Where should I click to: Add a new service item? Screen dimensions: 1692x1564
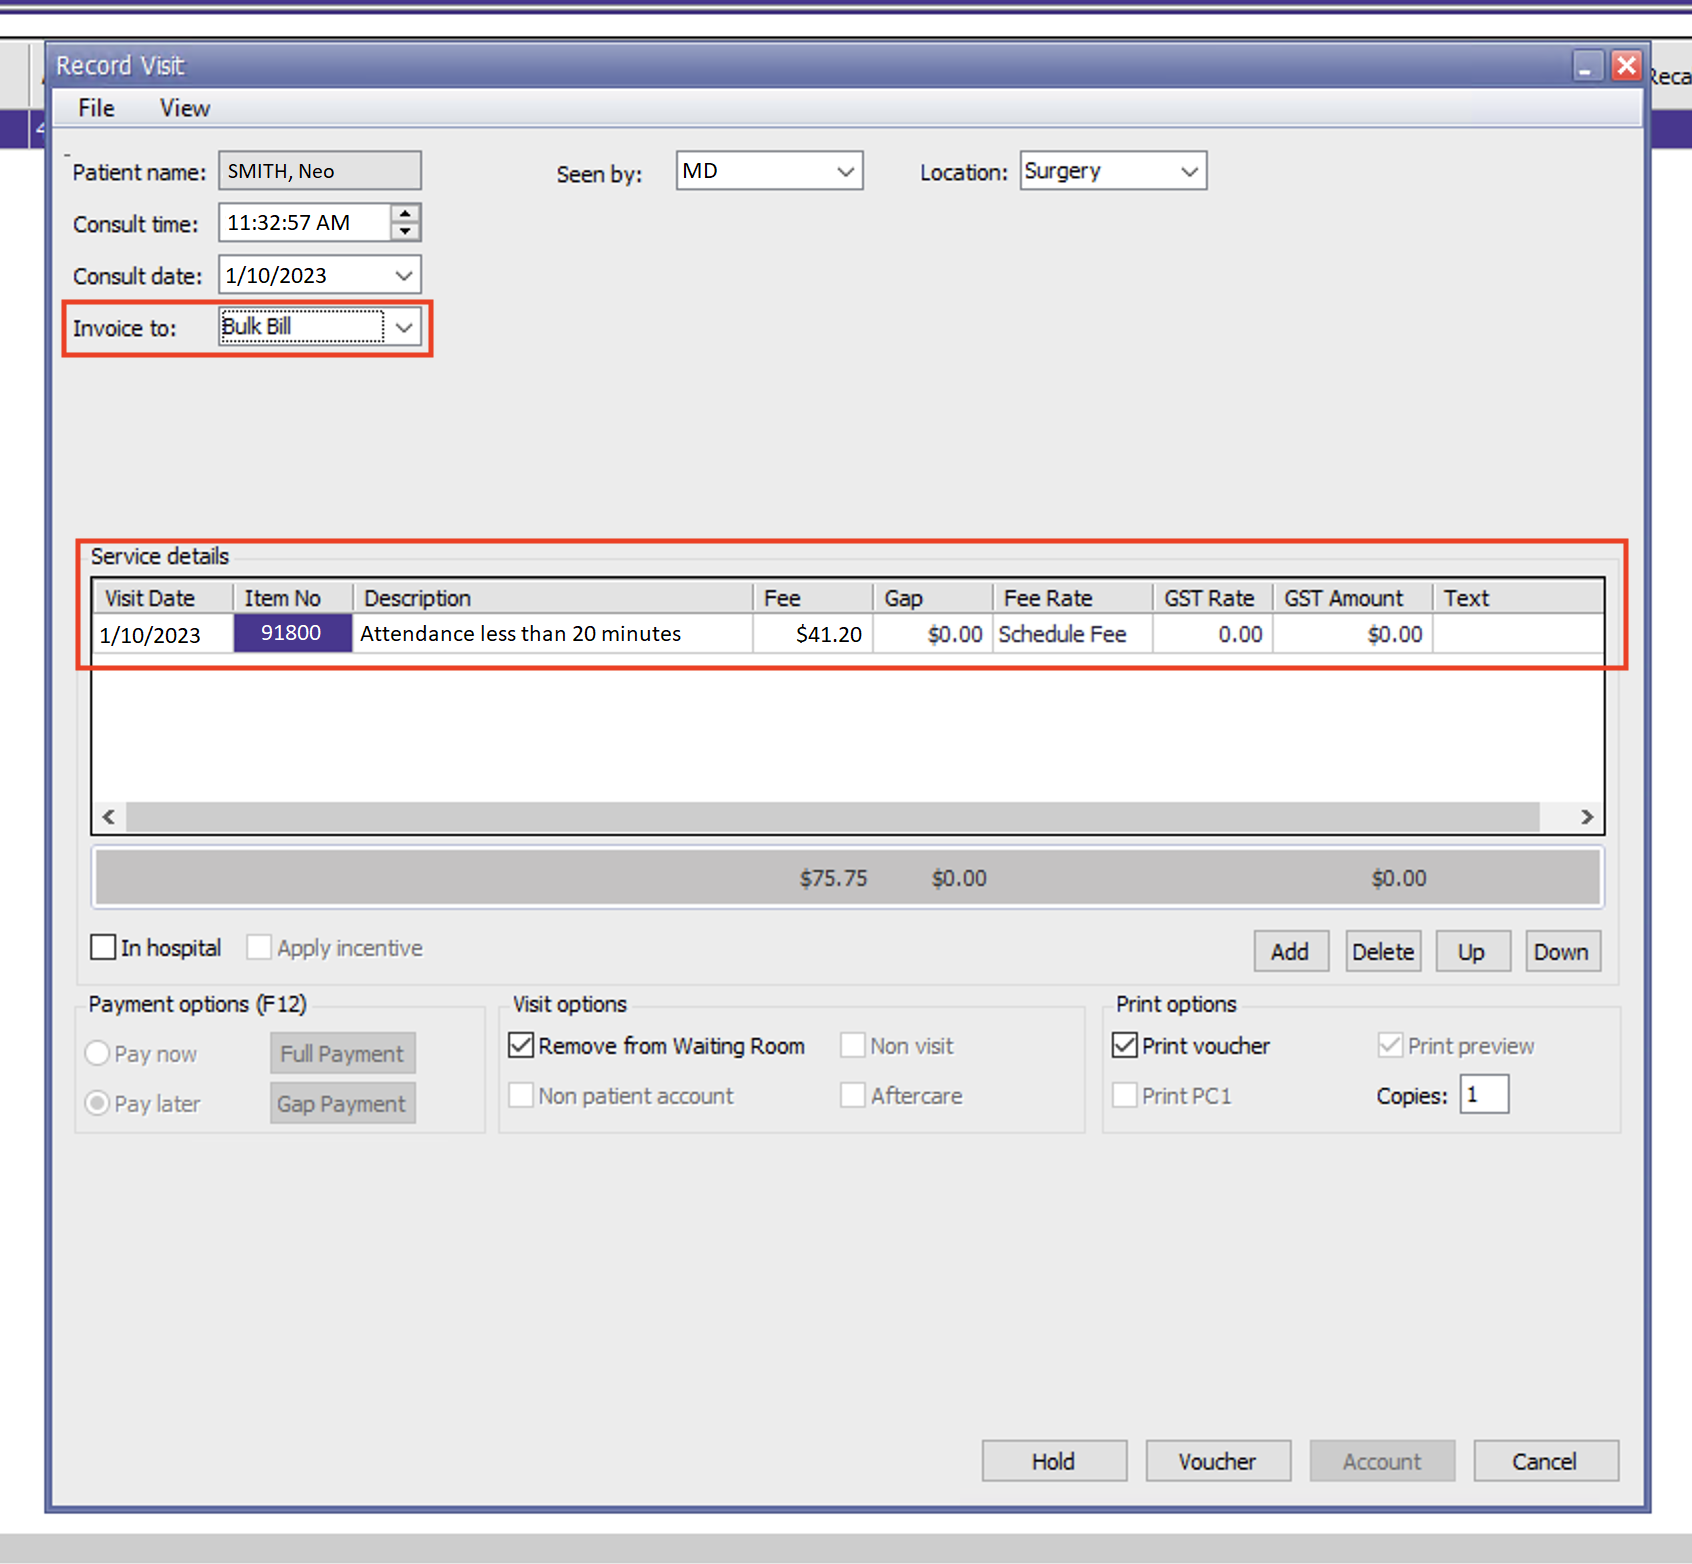tap(1290, 951)
